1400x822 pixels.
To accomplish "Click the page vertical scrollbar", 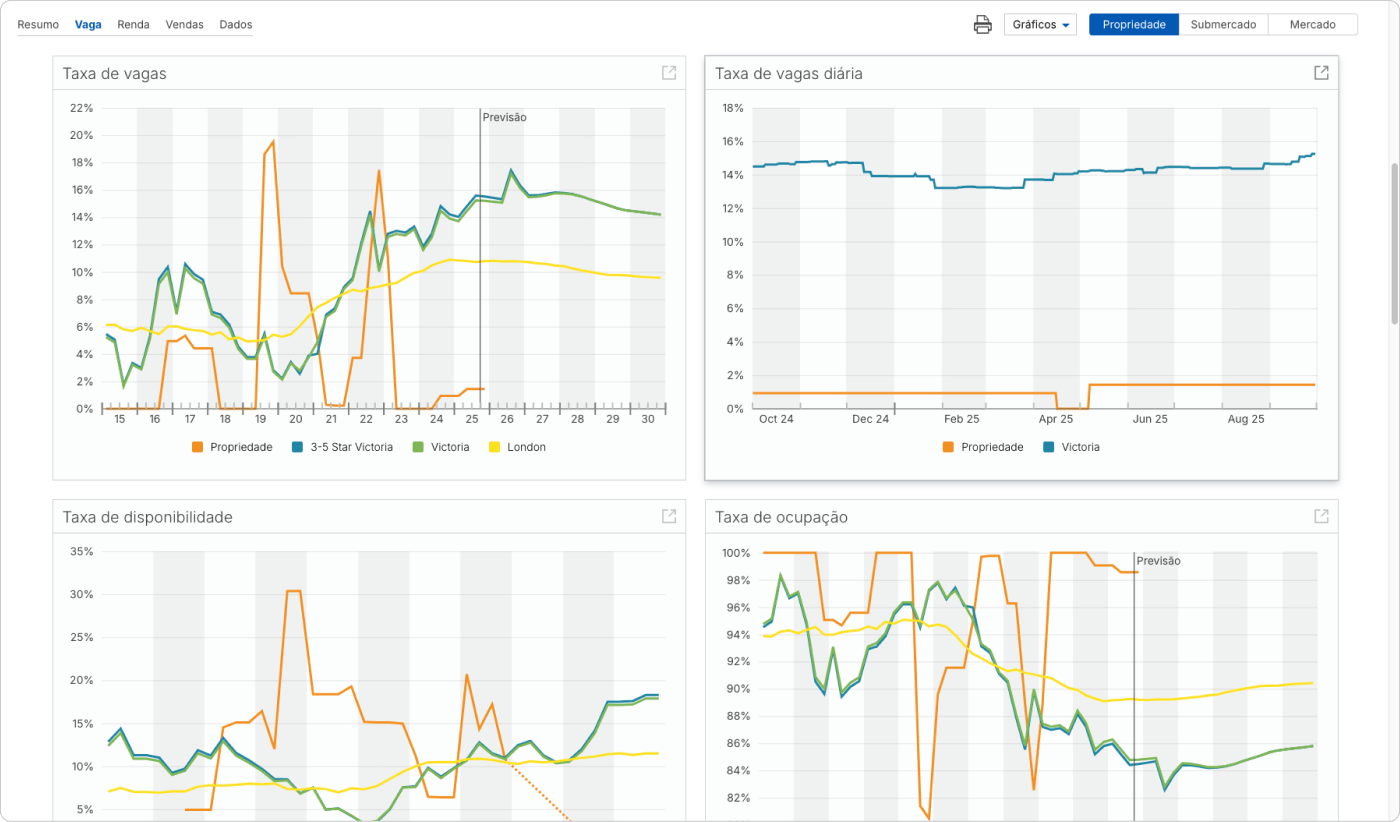I will pos(1394,245).
